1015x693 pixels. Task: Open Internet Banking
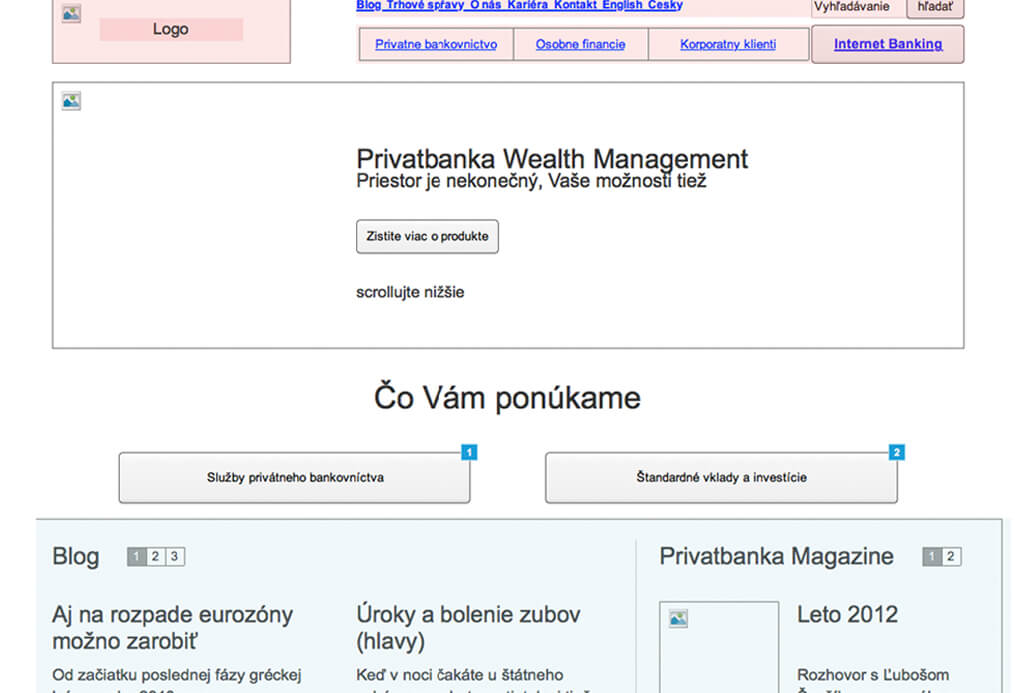(x=887, y=44)
